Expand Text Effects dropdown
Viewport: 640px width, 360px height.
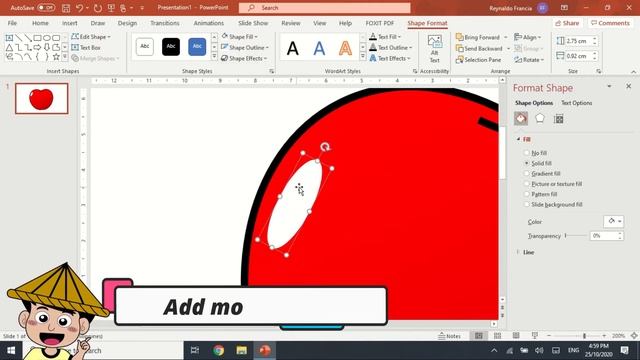pyautogui.click(x=409, y=58)
